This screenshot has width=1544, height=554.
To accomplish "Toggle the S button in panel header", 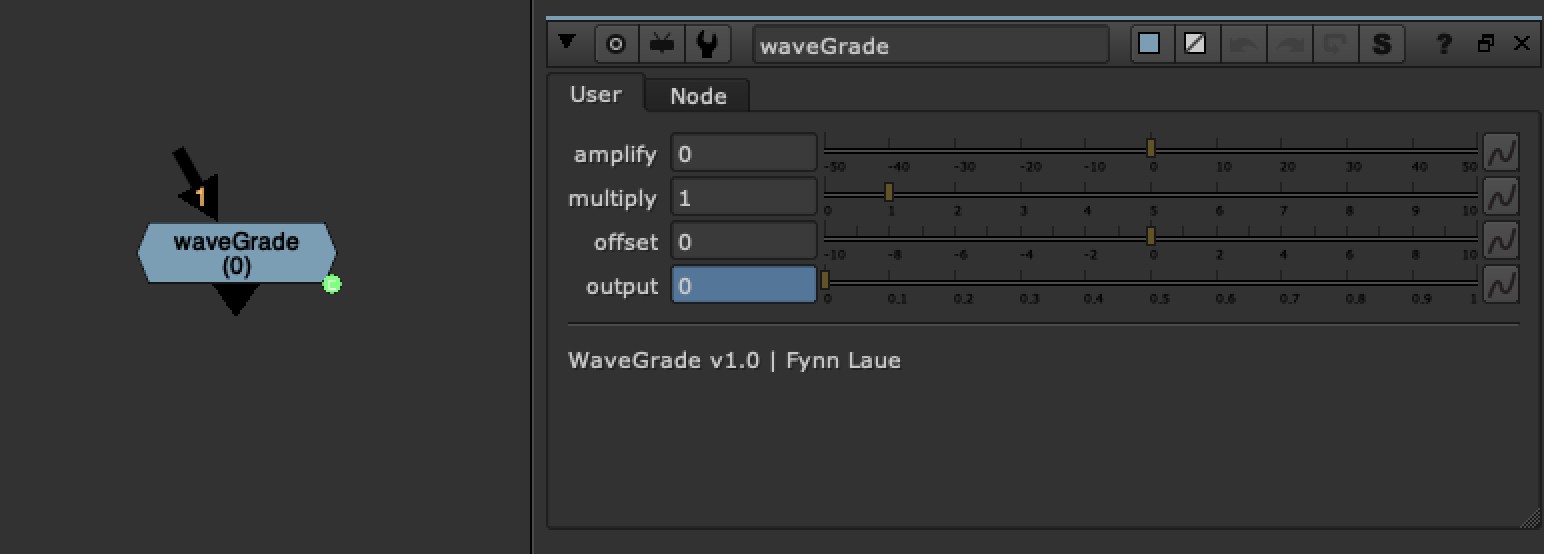I will (x=1382, y=44).
